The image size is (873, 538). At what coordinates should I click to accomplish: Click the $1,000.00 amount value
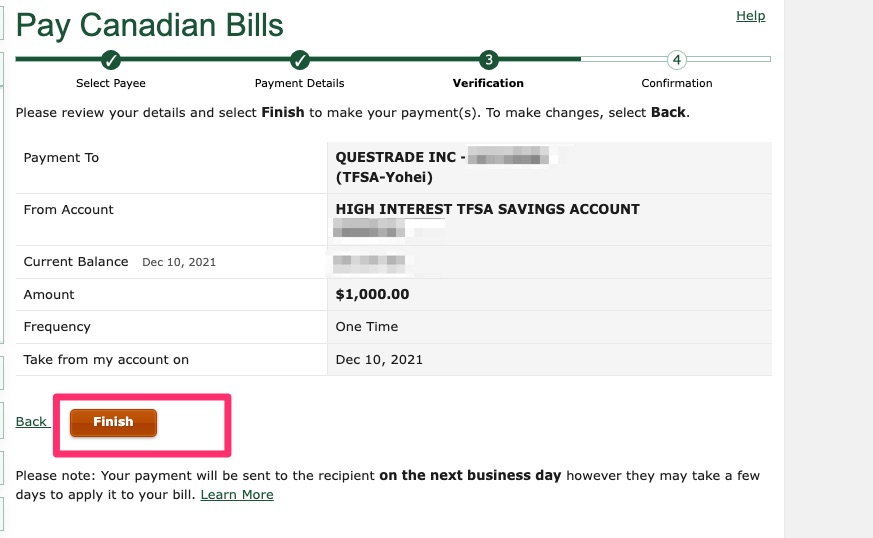click(x=372, y=294)
